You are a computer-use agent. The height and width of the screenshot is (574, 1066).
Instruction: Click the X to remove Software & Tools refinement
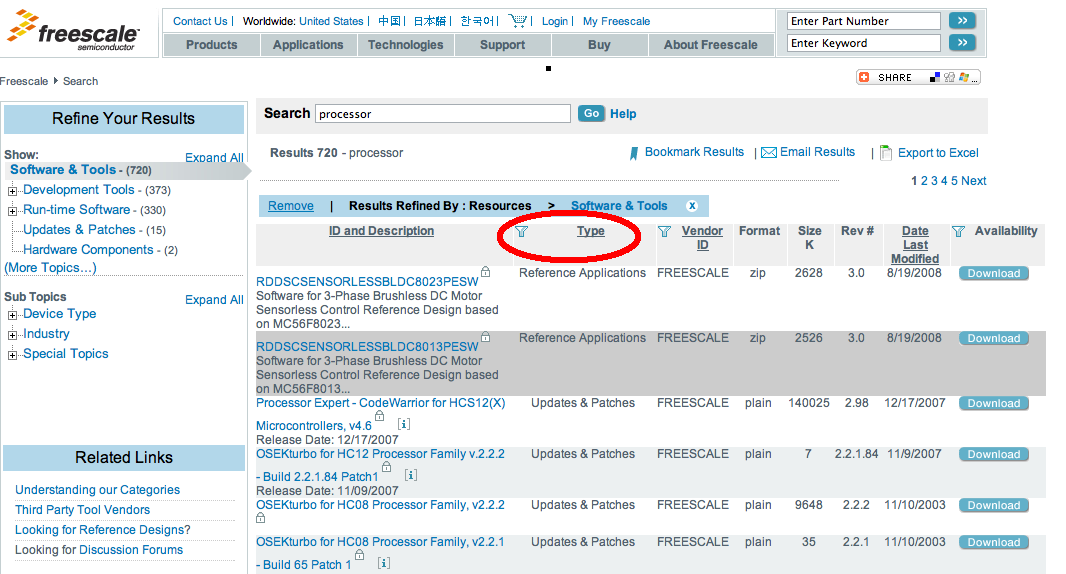(x=691, y=206)
